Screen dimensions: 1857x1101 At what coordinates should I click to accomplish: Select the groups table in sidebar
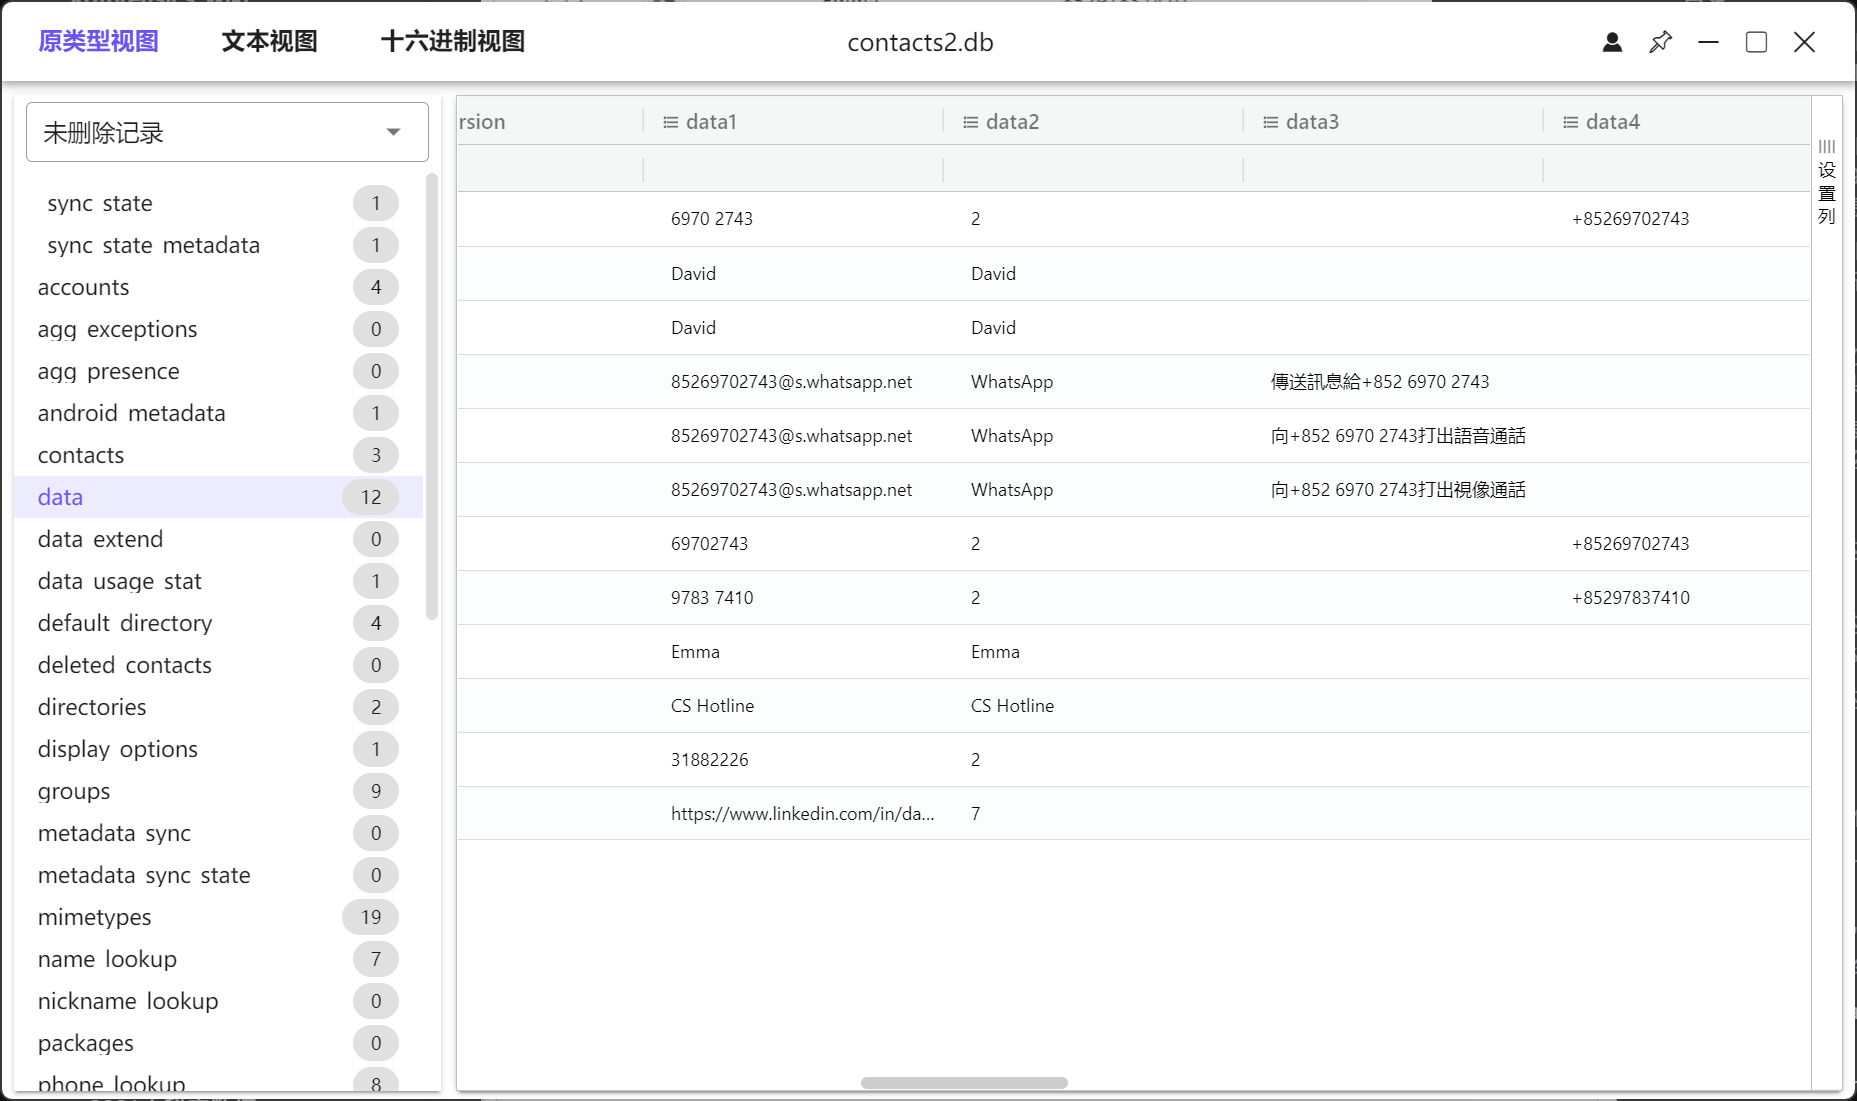coord(74,791)
